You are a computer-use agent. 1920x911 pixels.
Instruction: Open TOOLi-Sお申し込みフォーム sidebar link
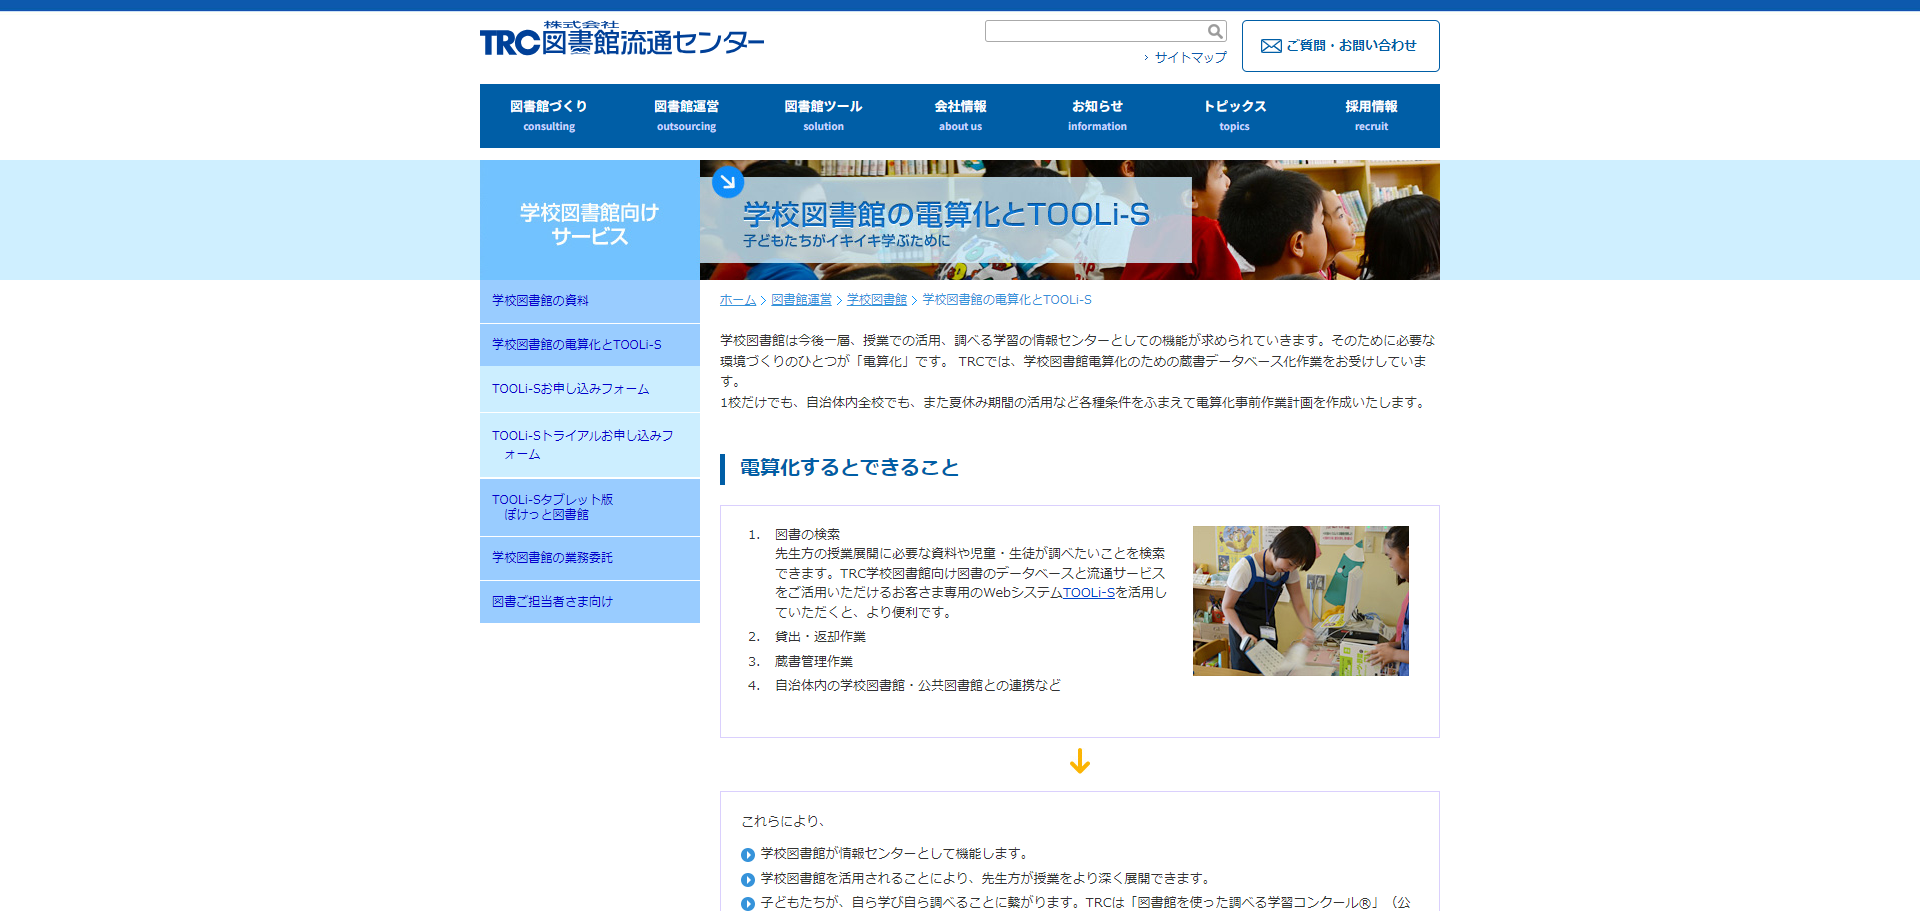pyautogui.click(x=590, y=389)
